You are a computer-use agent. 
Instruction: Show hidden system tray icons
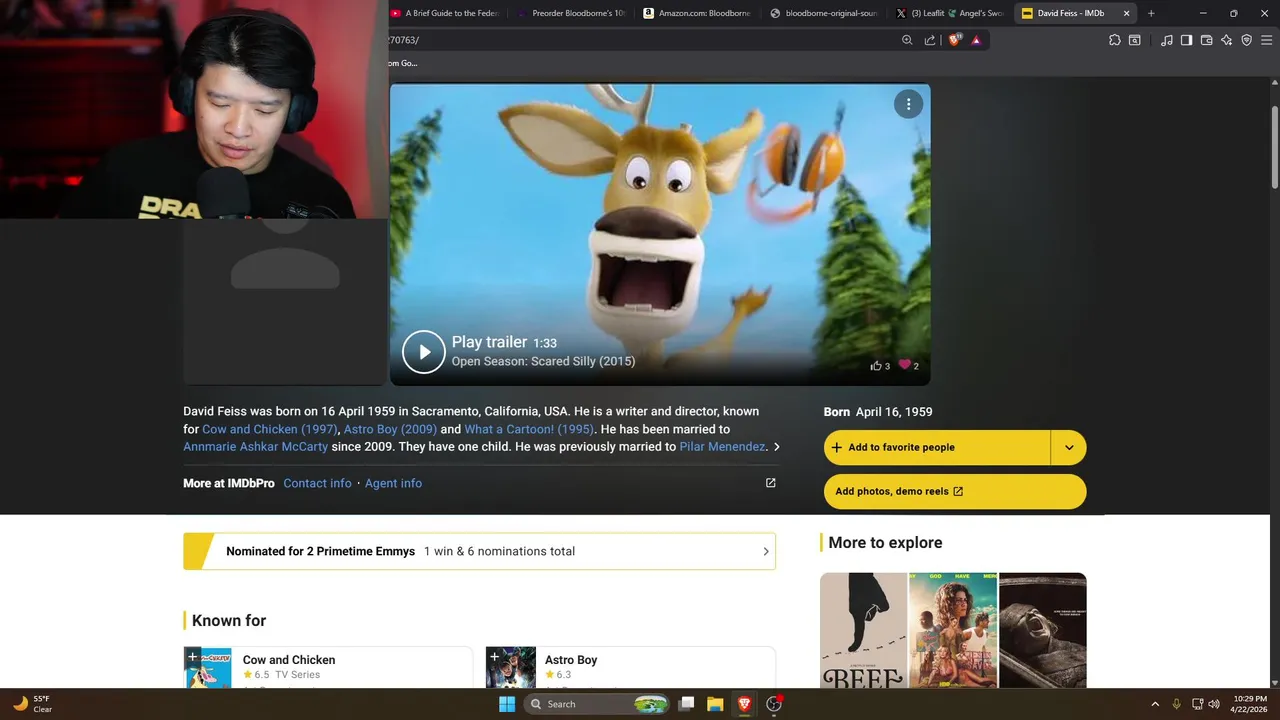point(1155,704)
